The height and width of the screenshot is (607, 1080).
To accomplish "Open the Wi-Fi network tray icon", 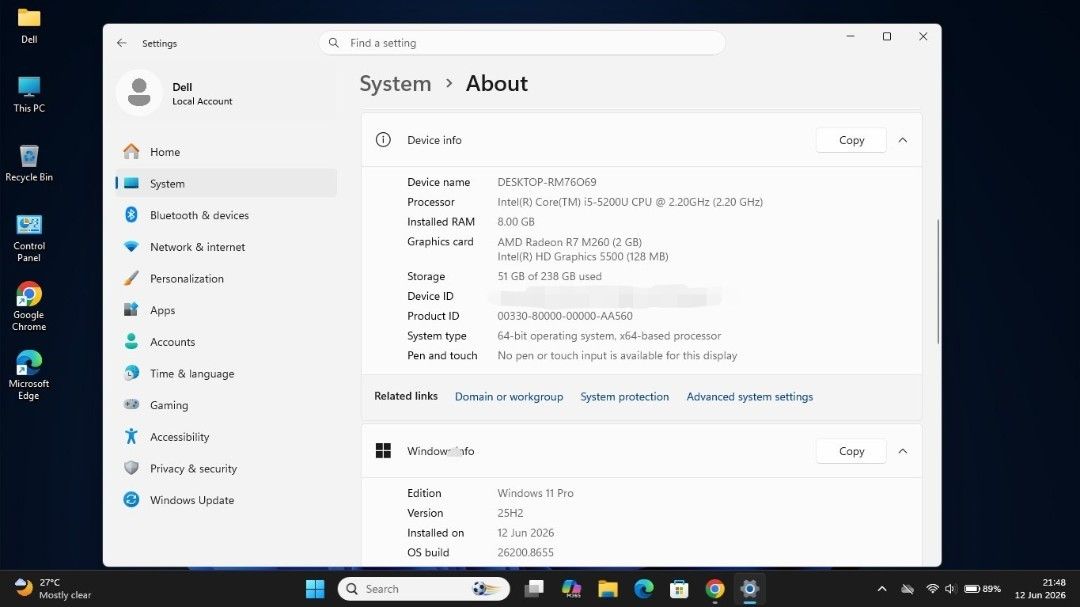I will pos(932,588).
